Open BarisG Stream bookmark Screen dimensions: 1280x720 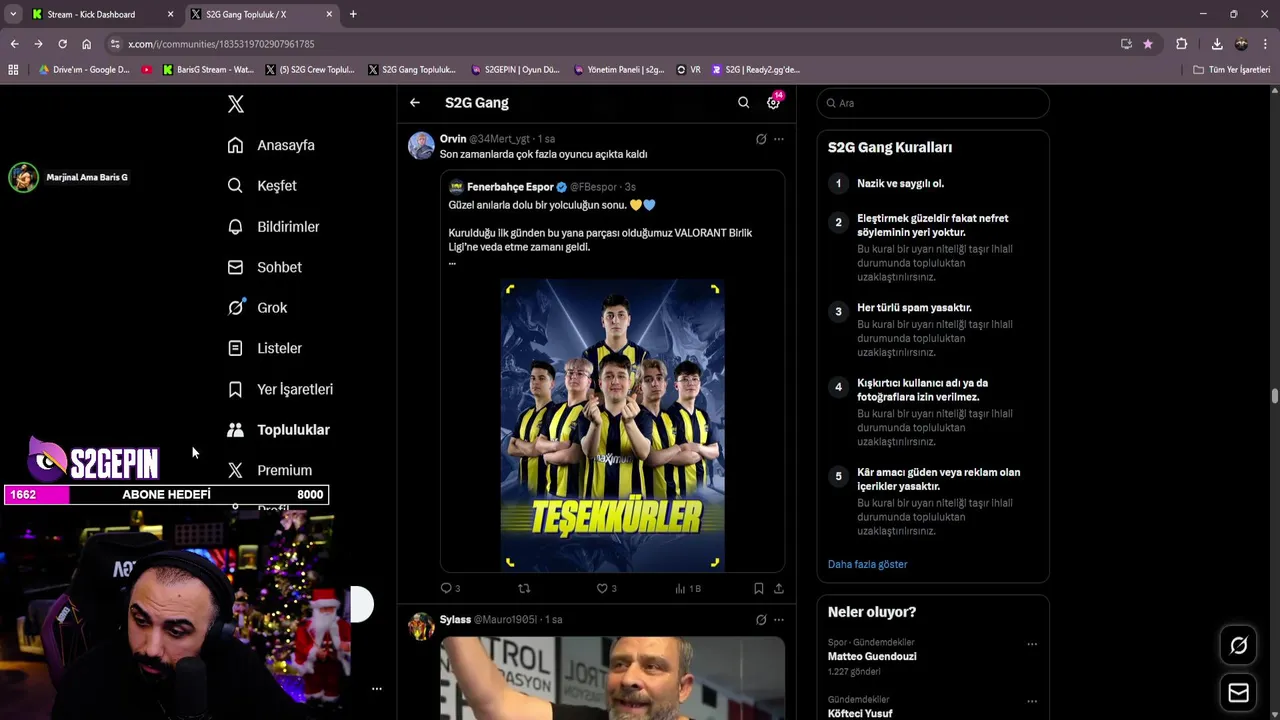[208, 70]
